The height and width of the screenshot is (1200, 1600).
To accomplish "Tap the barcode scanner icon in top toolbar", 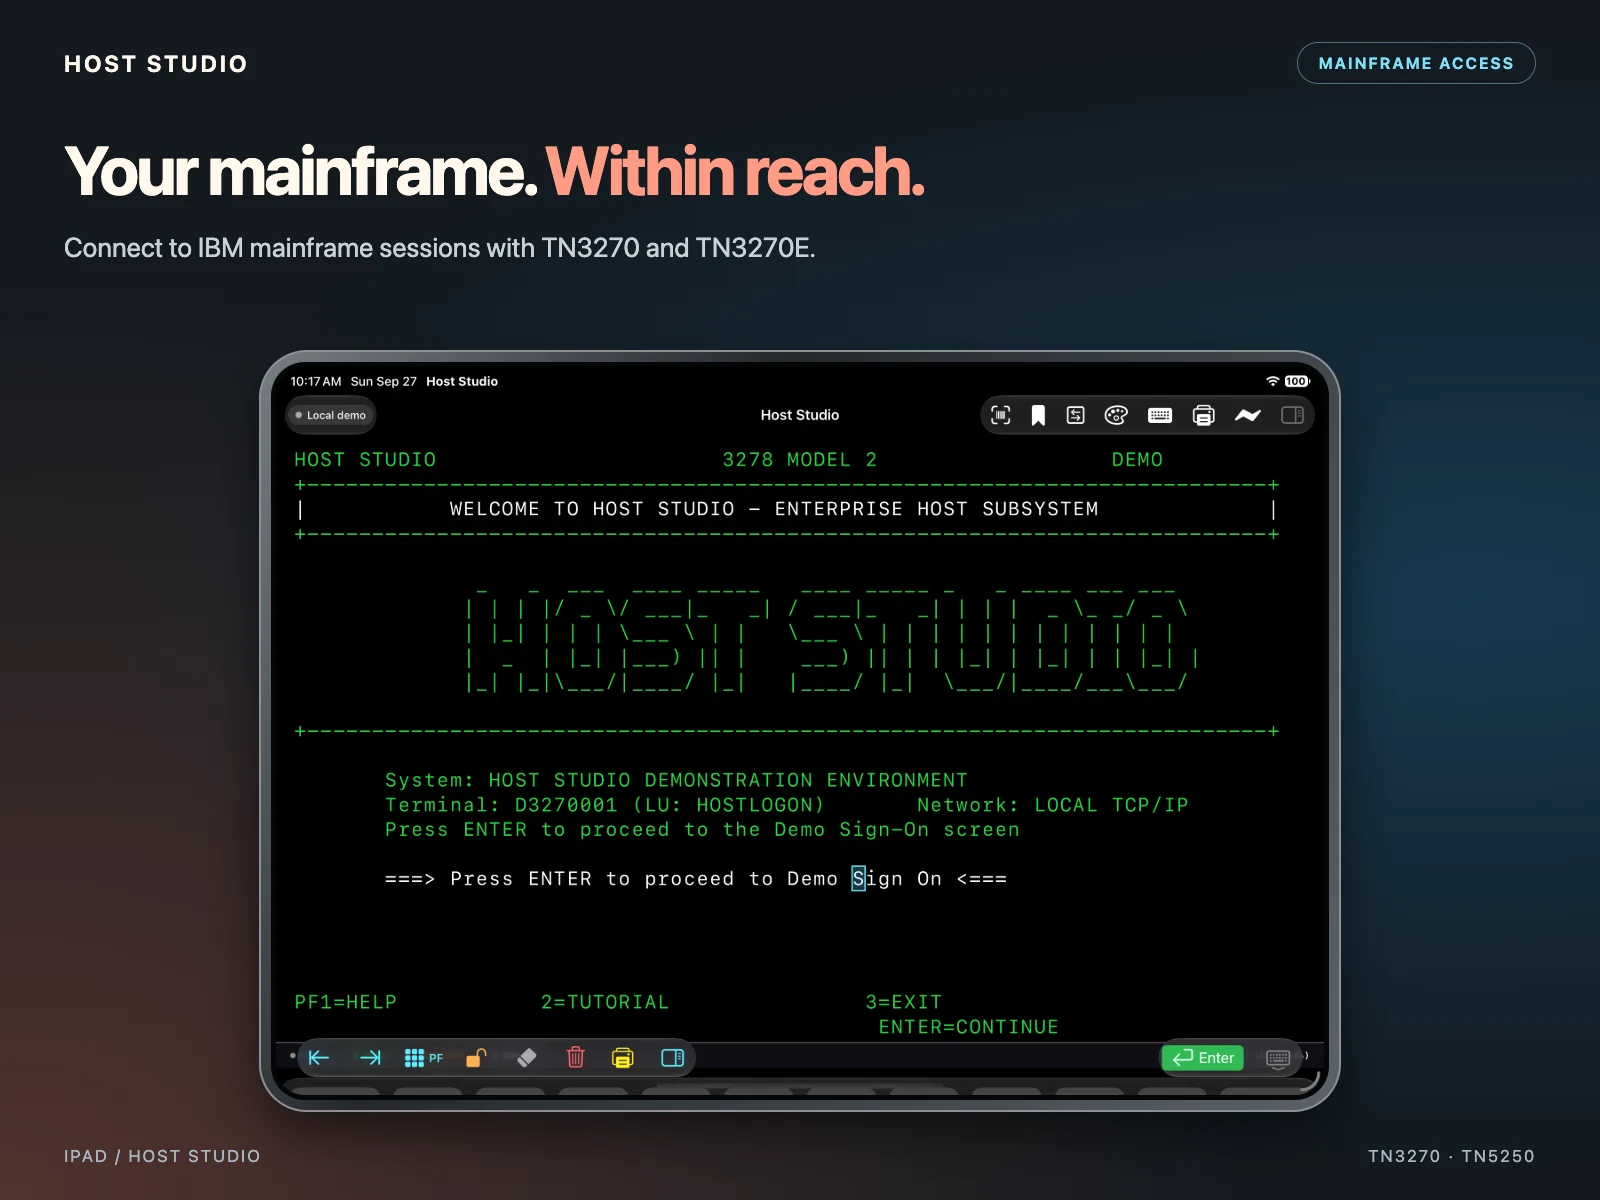I will 1000,415.
